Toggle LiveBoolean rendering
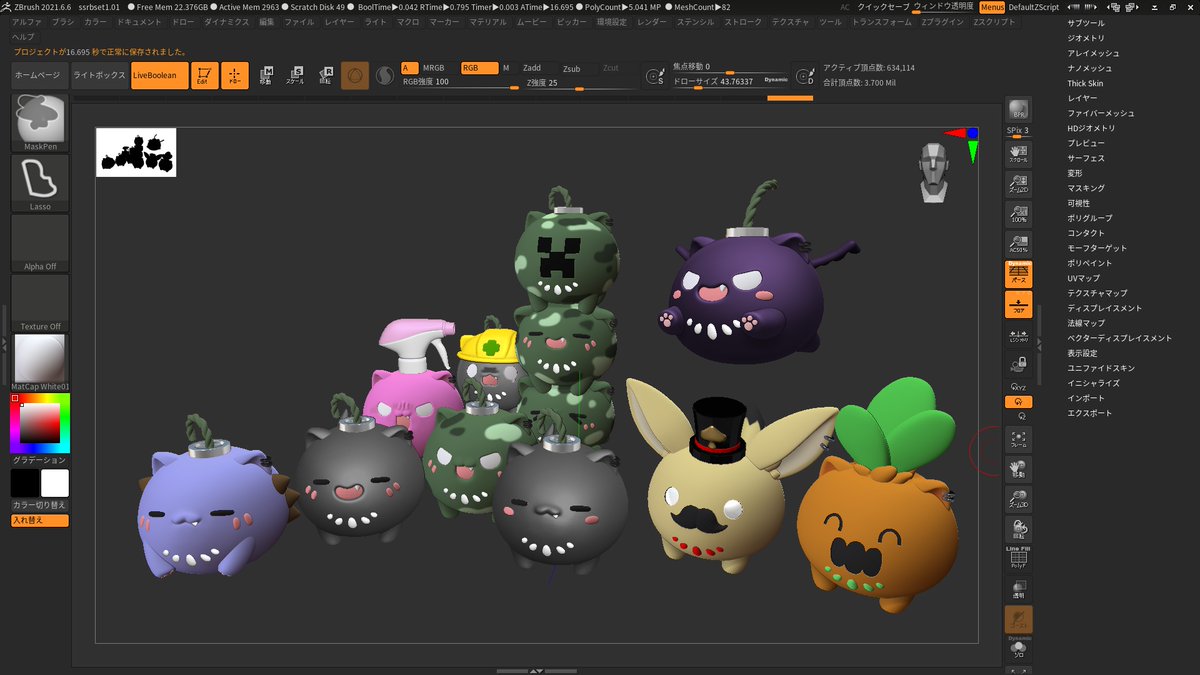This screenshot has height=675, width=1200. point(159,76)
